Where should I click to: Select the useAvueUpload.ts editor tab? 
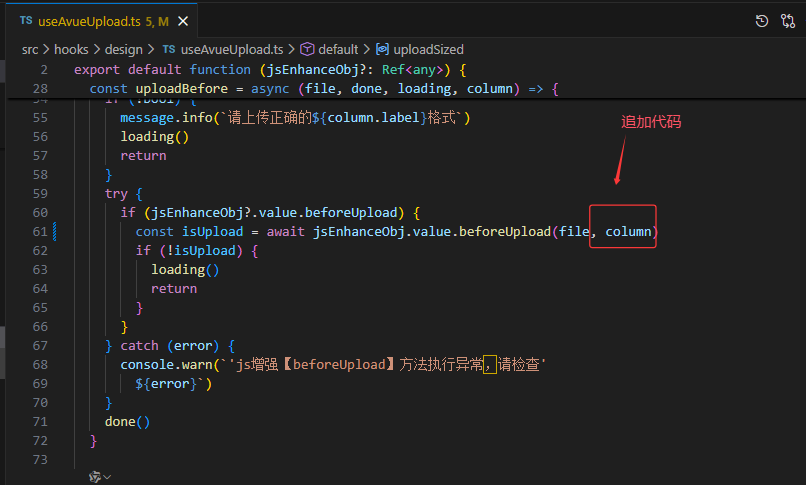89,20
